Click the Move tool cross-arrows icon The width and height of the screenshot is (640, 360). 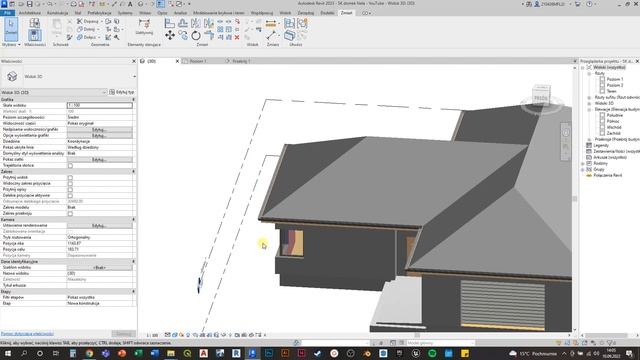(170, 36)
